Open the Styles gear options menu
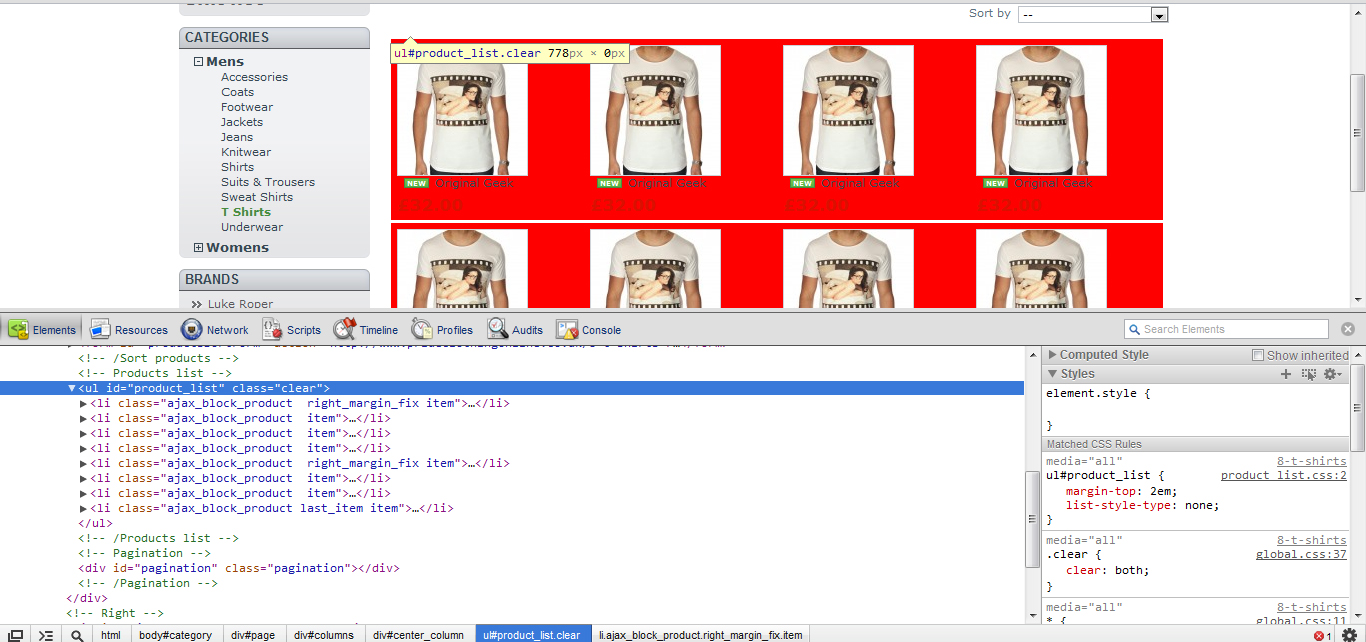This screenshot has height=642, width=1366. (1331, 374)
